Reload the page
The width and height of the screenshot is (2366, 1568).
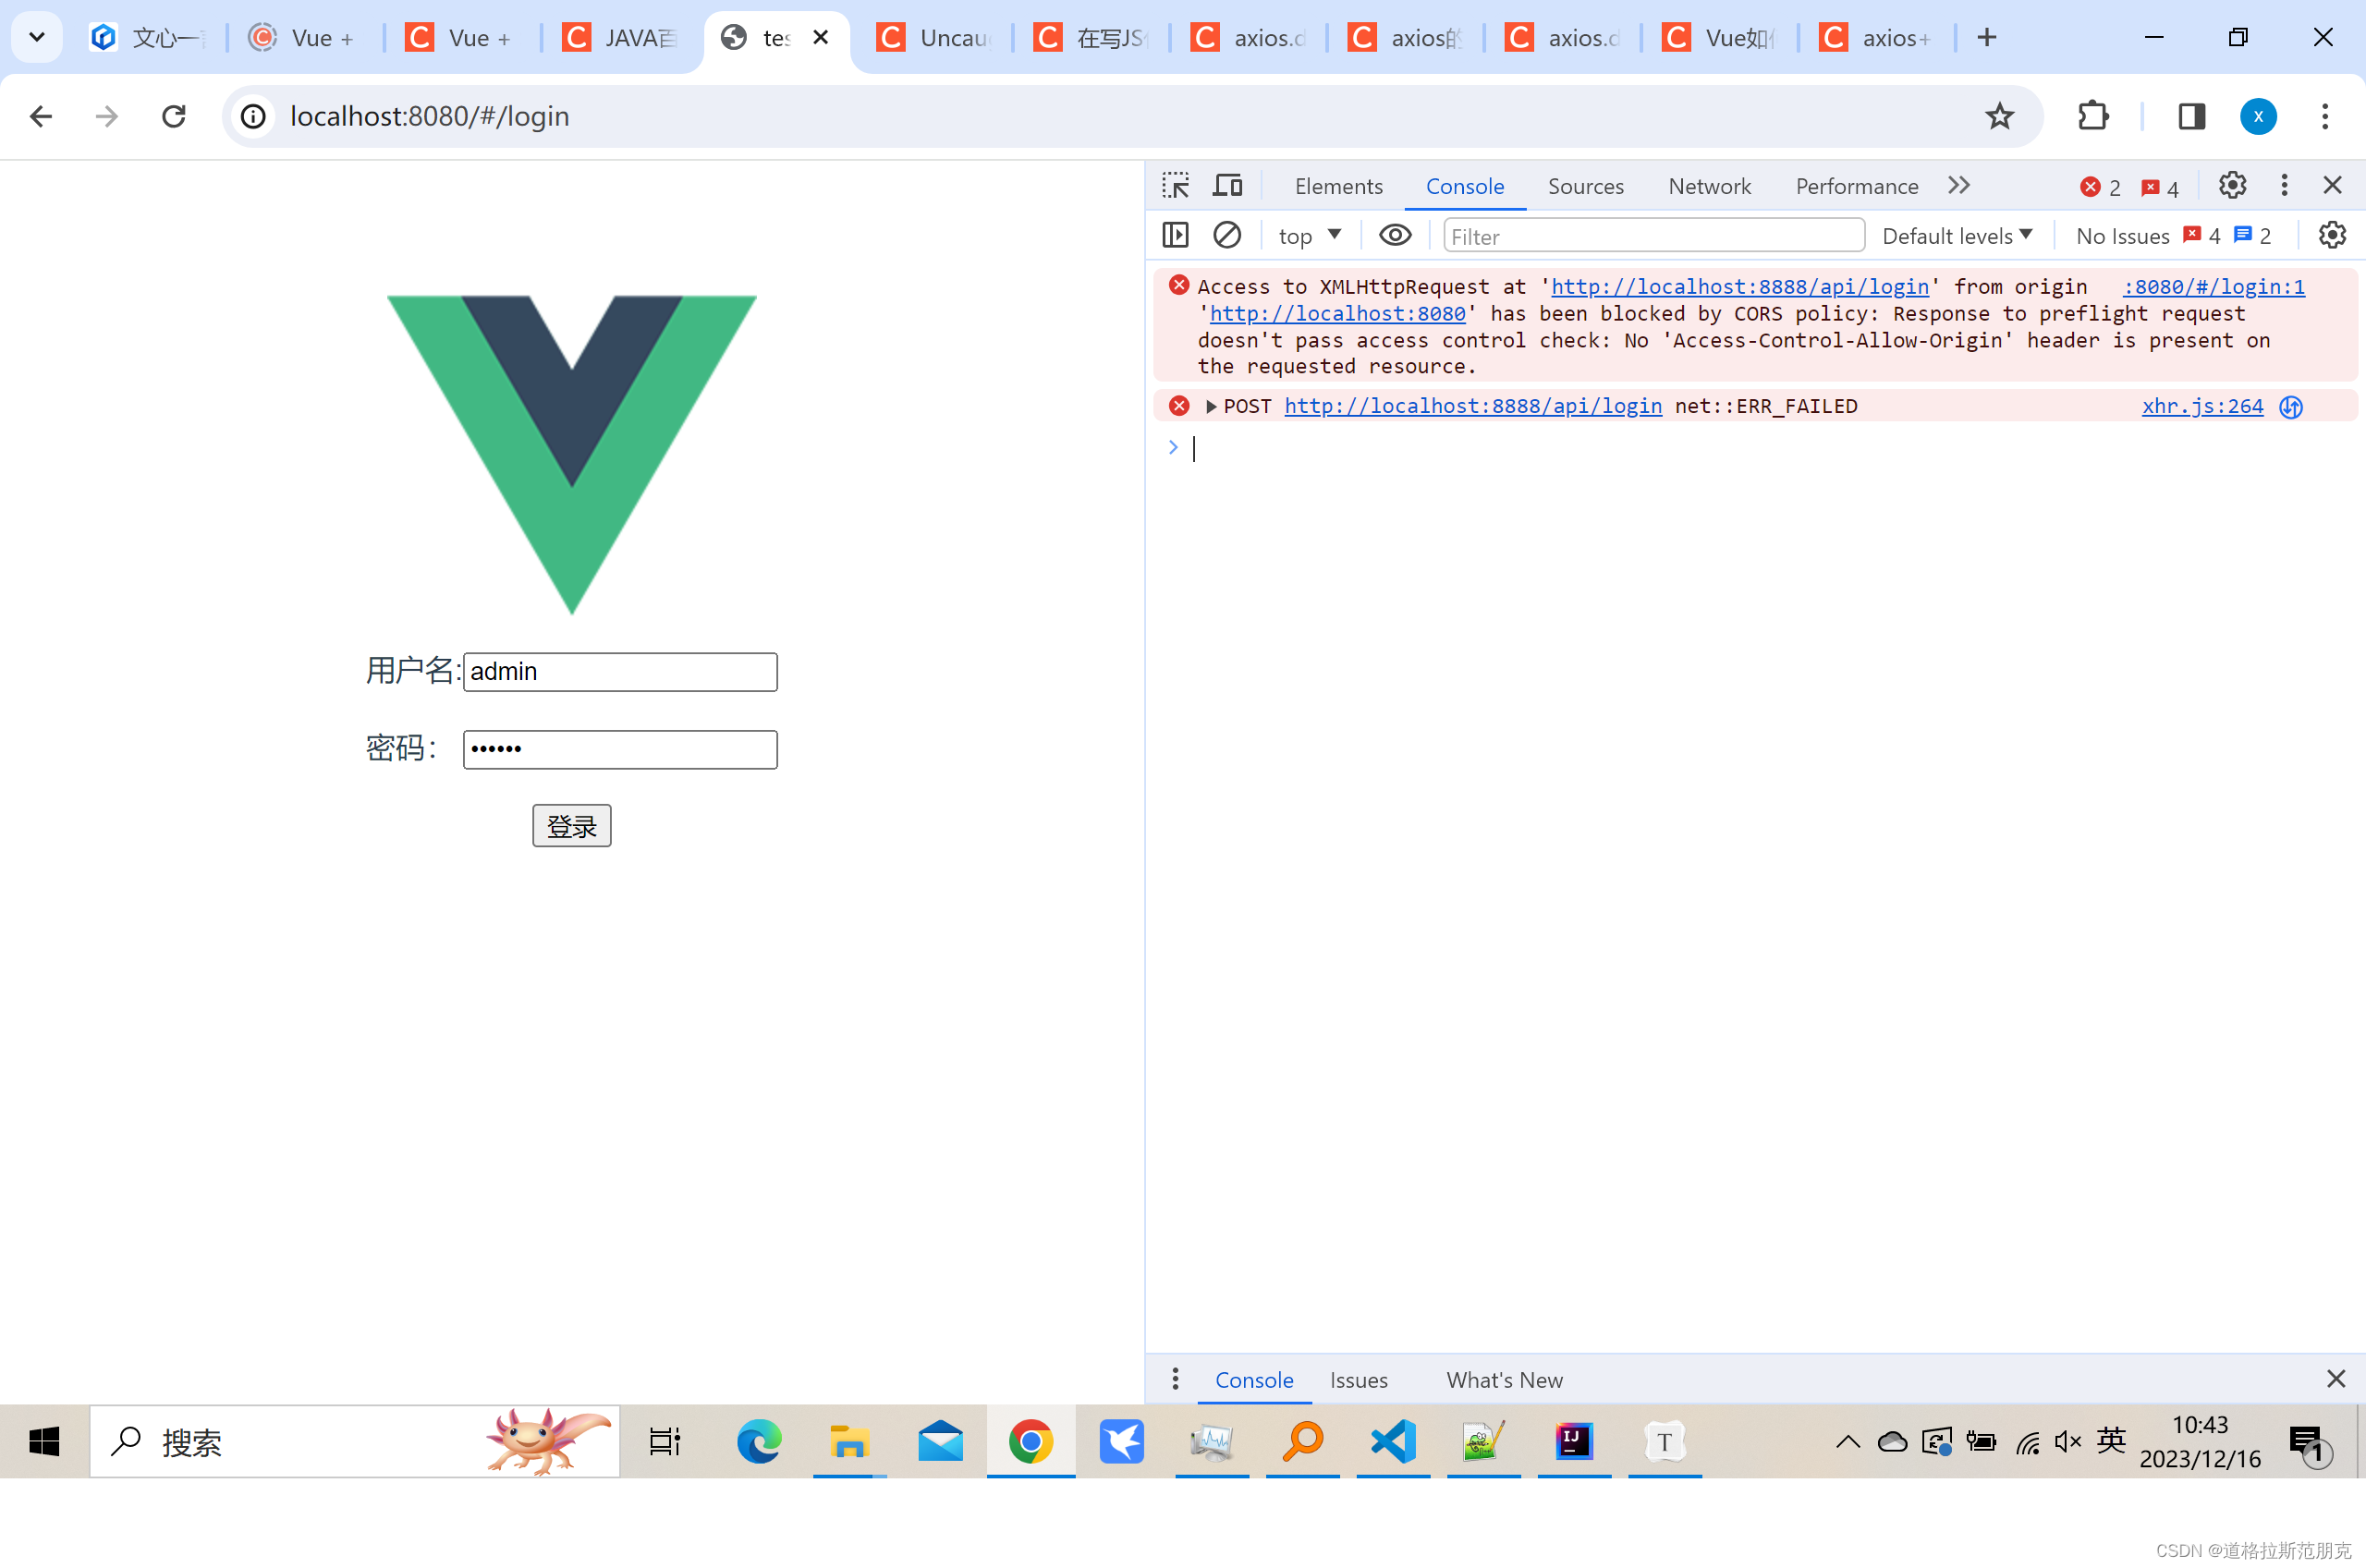click(174, 116)
